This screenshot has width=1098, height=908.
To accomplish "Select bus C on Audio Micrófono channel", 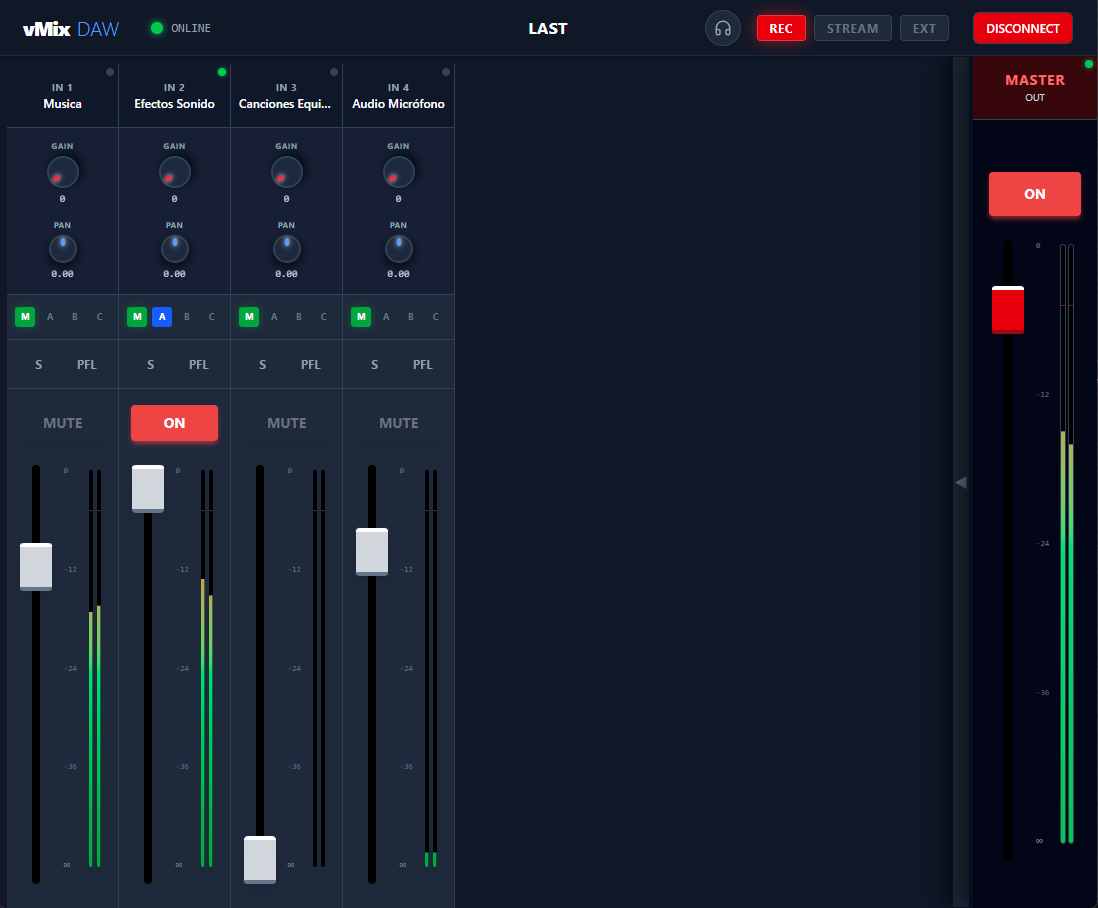I will 435,316.
